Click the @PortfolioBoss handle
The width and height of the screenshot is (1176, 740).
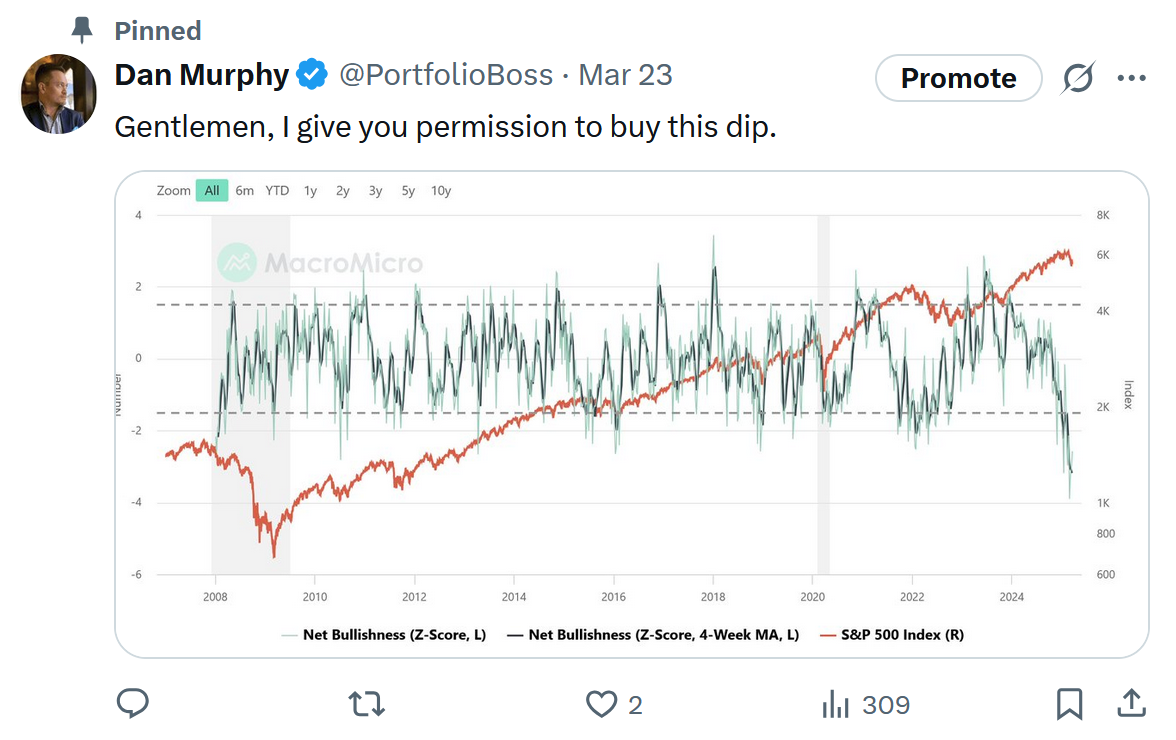tap(446, 75)
